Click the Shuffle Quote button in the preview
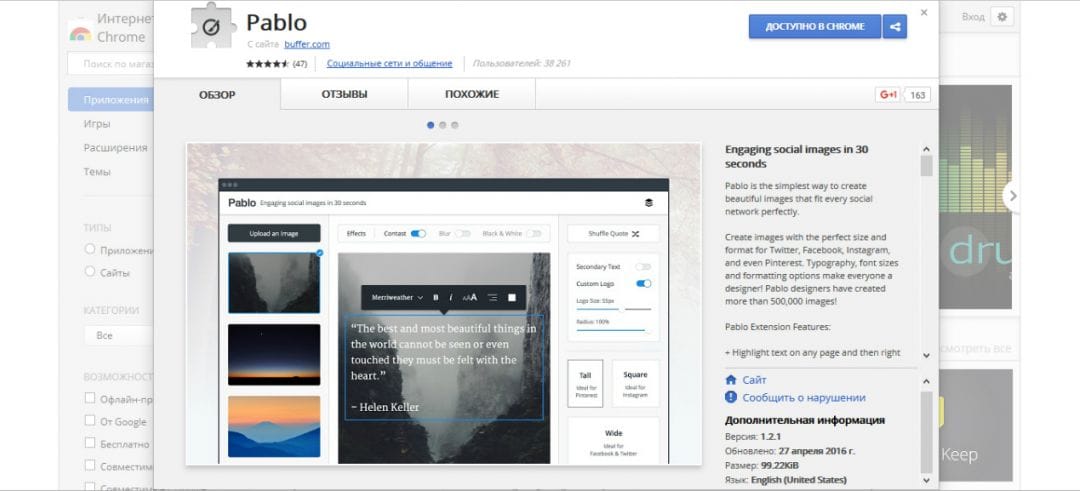Image resolution: width=1080 pixels, height=491 pixels. tap(613, 233)
